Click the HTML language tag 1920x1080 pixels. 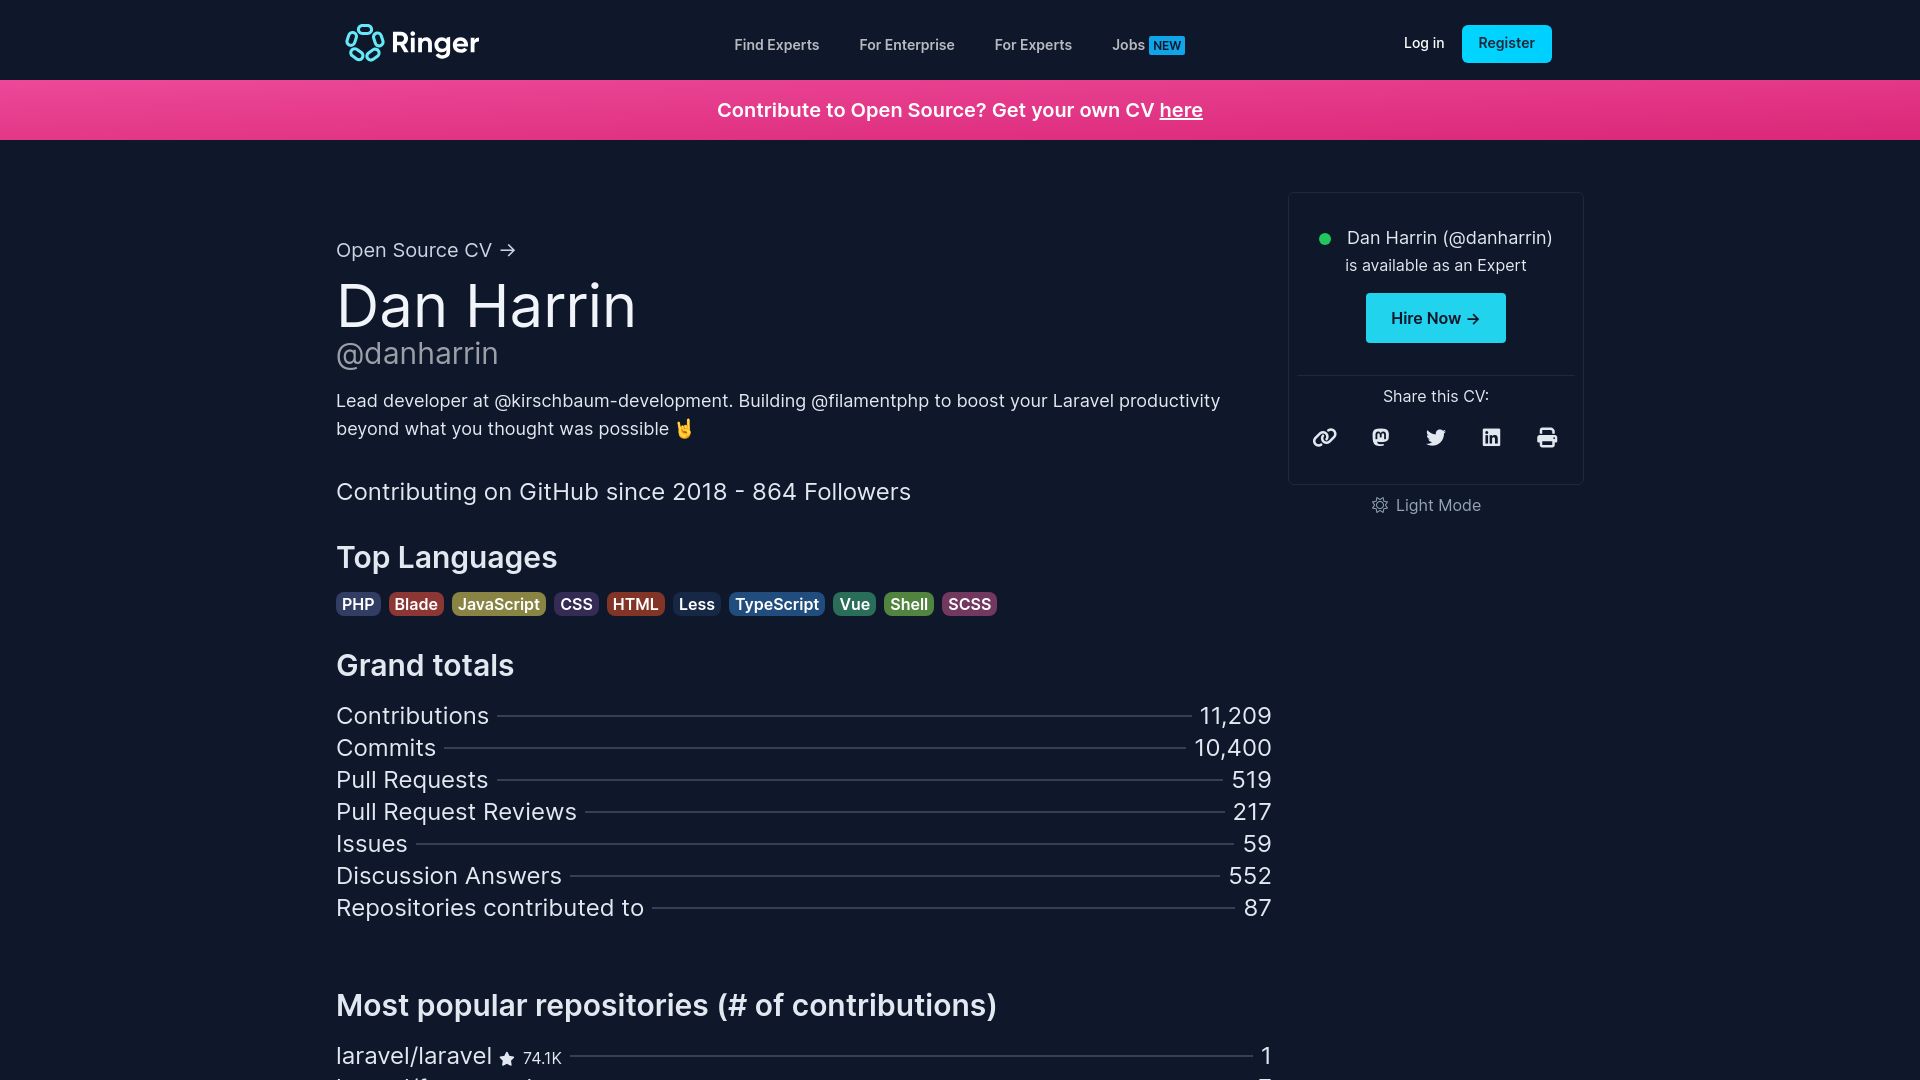coord(635,604)
